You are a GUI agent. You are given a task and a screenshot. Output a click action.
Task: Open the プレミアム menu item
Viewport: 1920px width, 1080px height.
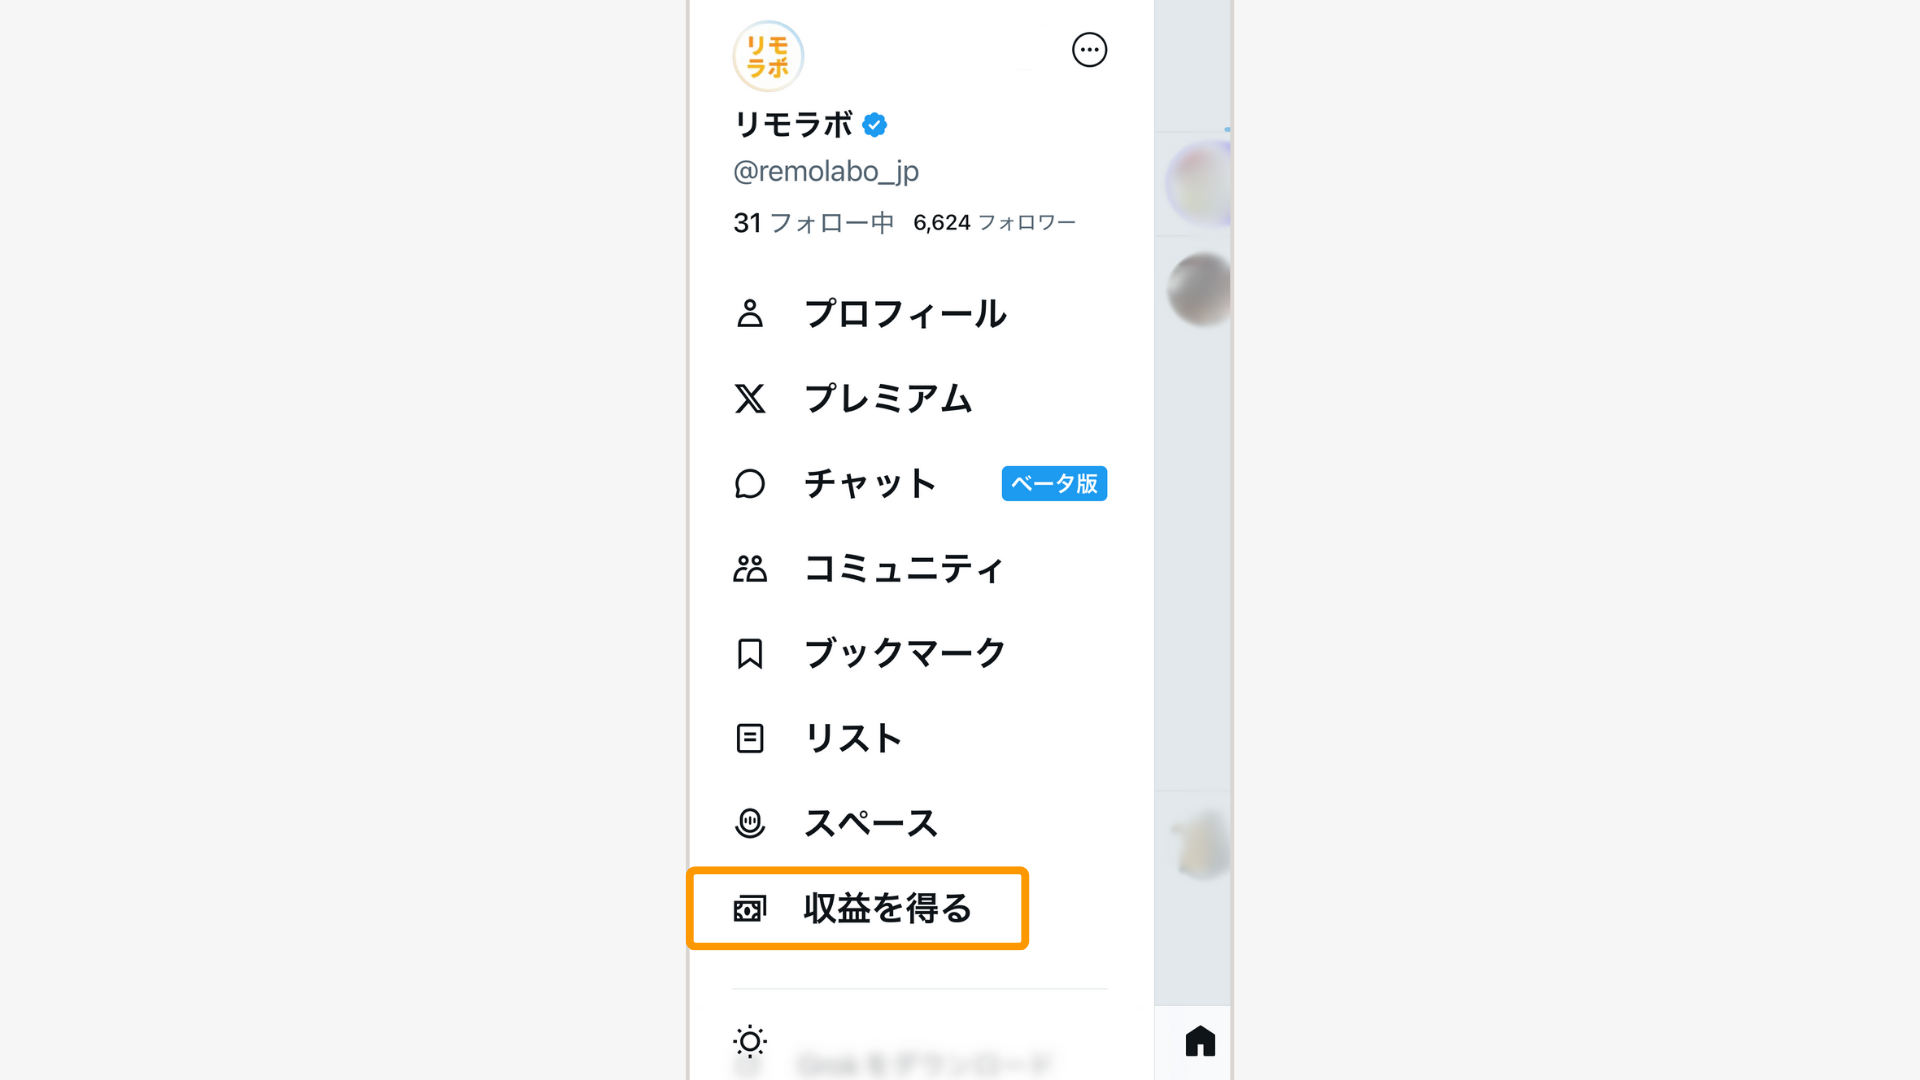888,399
